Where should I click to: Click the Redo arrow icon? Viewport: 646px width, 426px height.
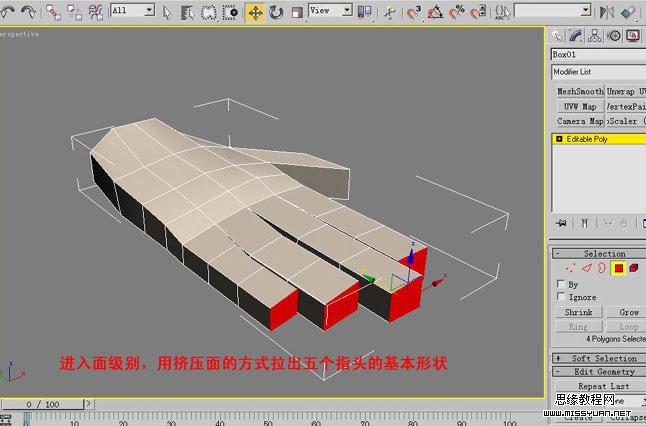click(28, 12)
